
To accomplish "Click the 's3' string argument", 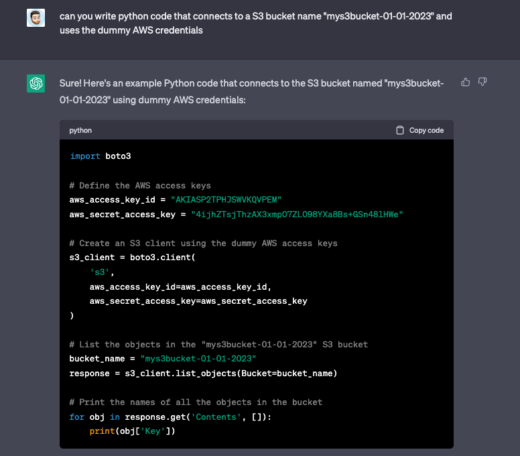I will pos(100,272).
